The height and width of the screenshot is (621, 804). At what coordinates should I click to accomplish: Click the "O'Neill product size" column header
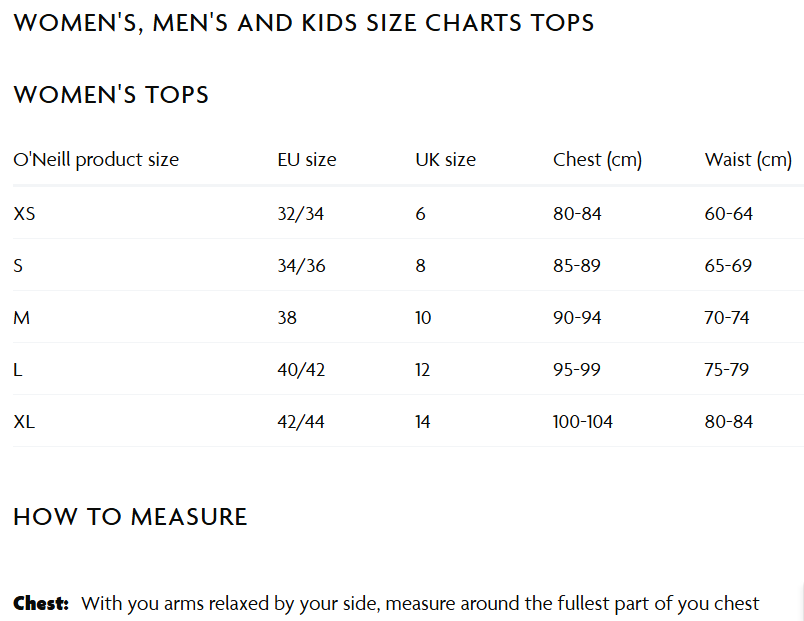pos(96,159)
